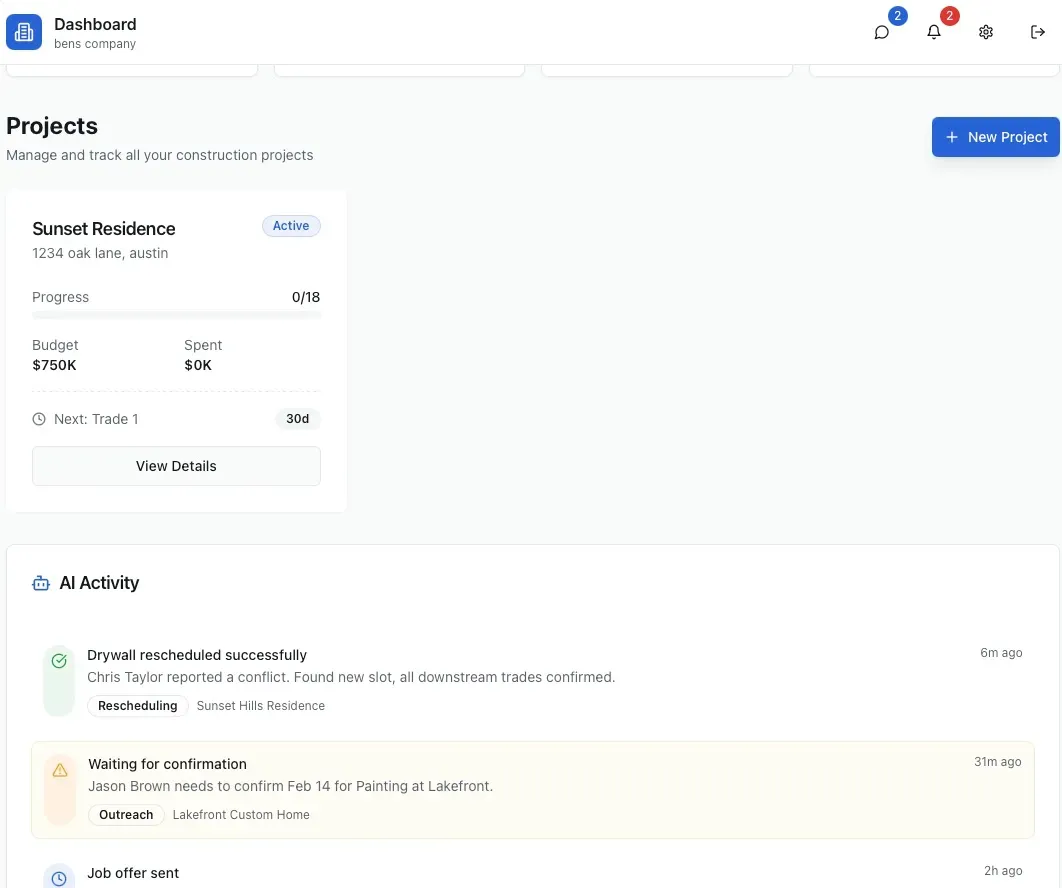Click the AI Activity robot icon
This screenshot has height=888, width=1062.
41,583
